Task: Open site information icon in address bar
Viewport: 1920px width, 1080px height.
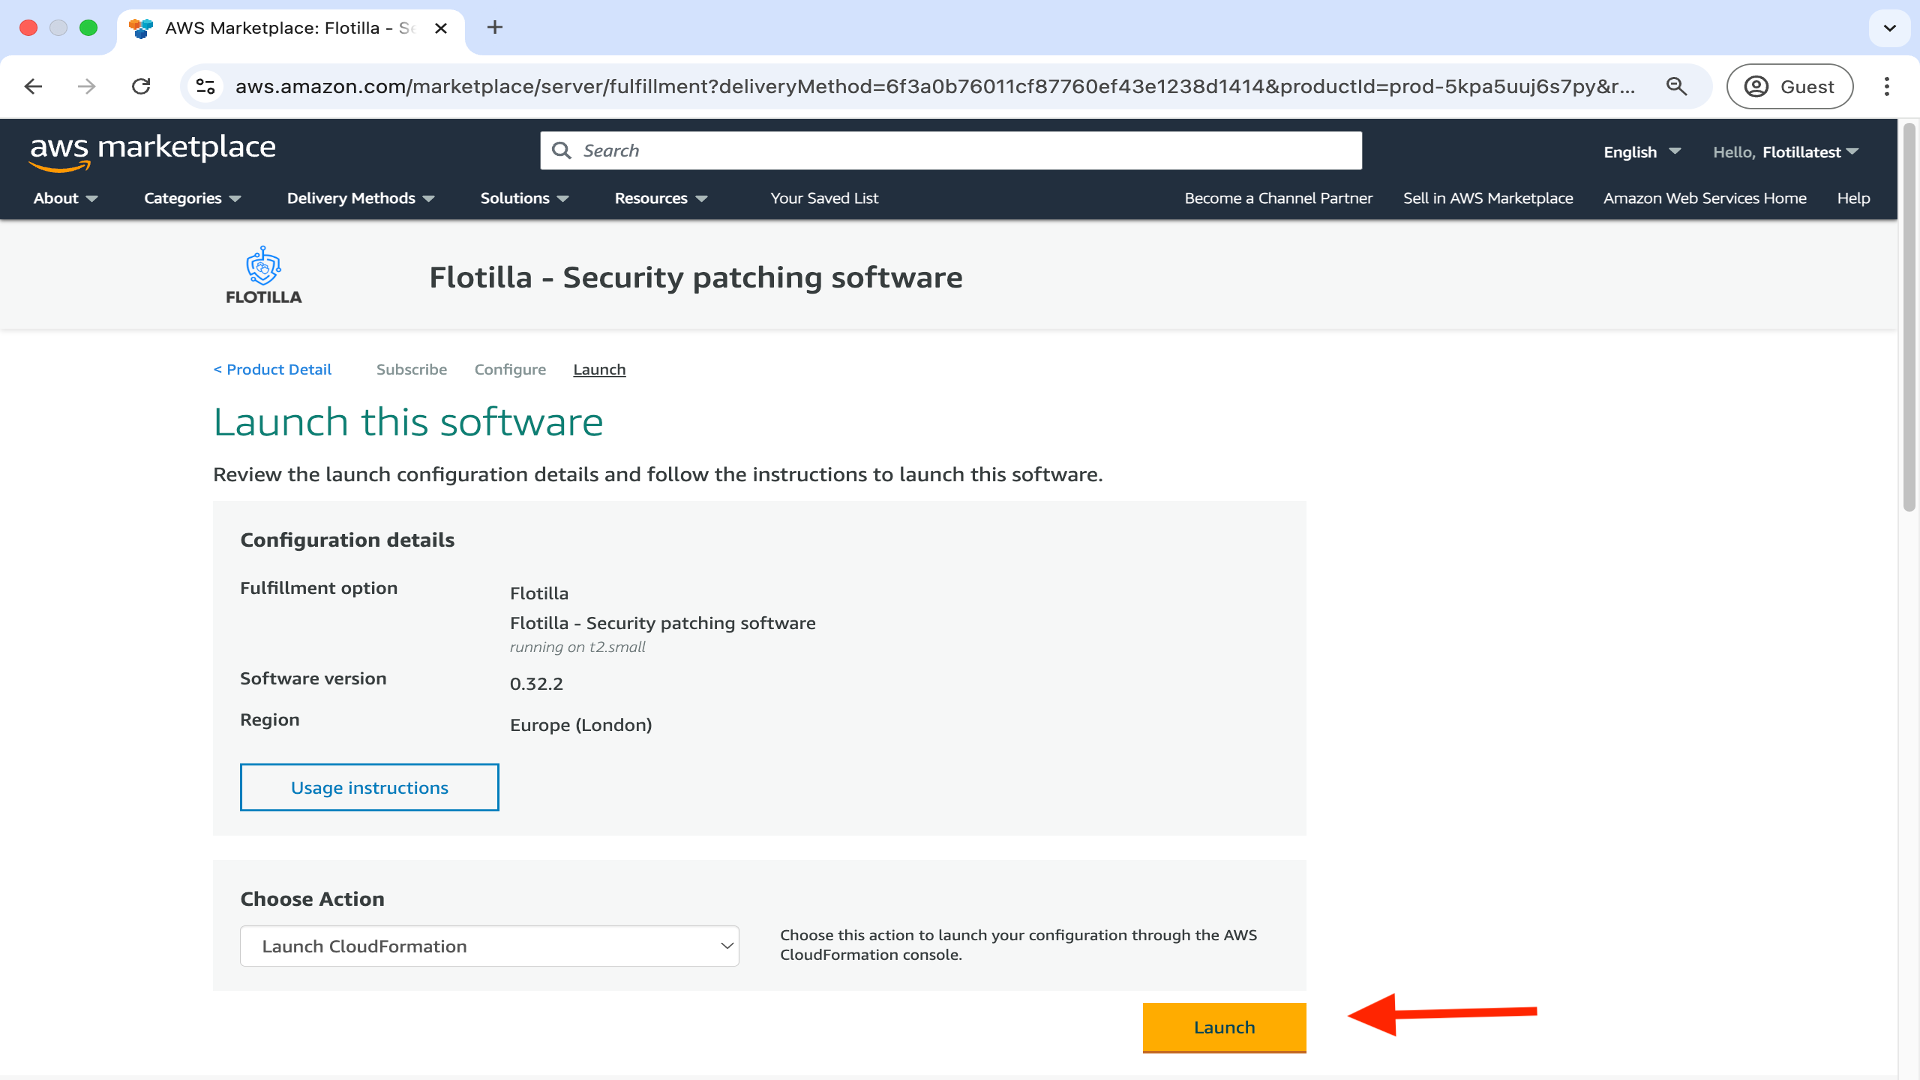Action: tap(206, 87)
